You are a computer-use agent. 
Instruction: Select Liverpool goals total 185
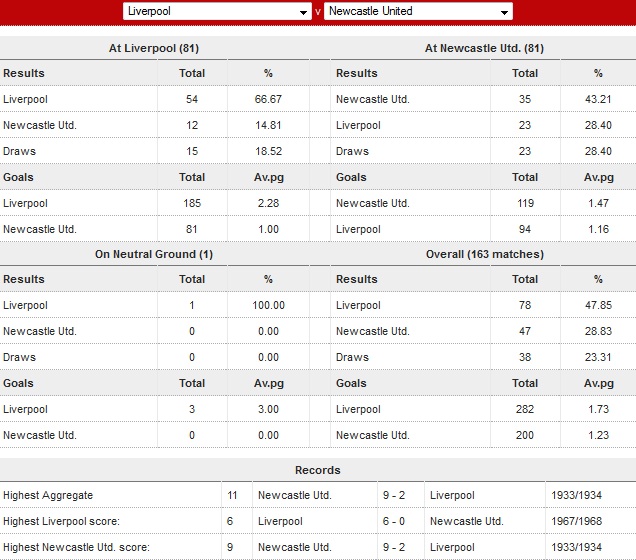coord(192,203)
